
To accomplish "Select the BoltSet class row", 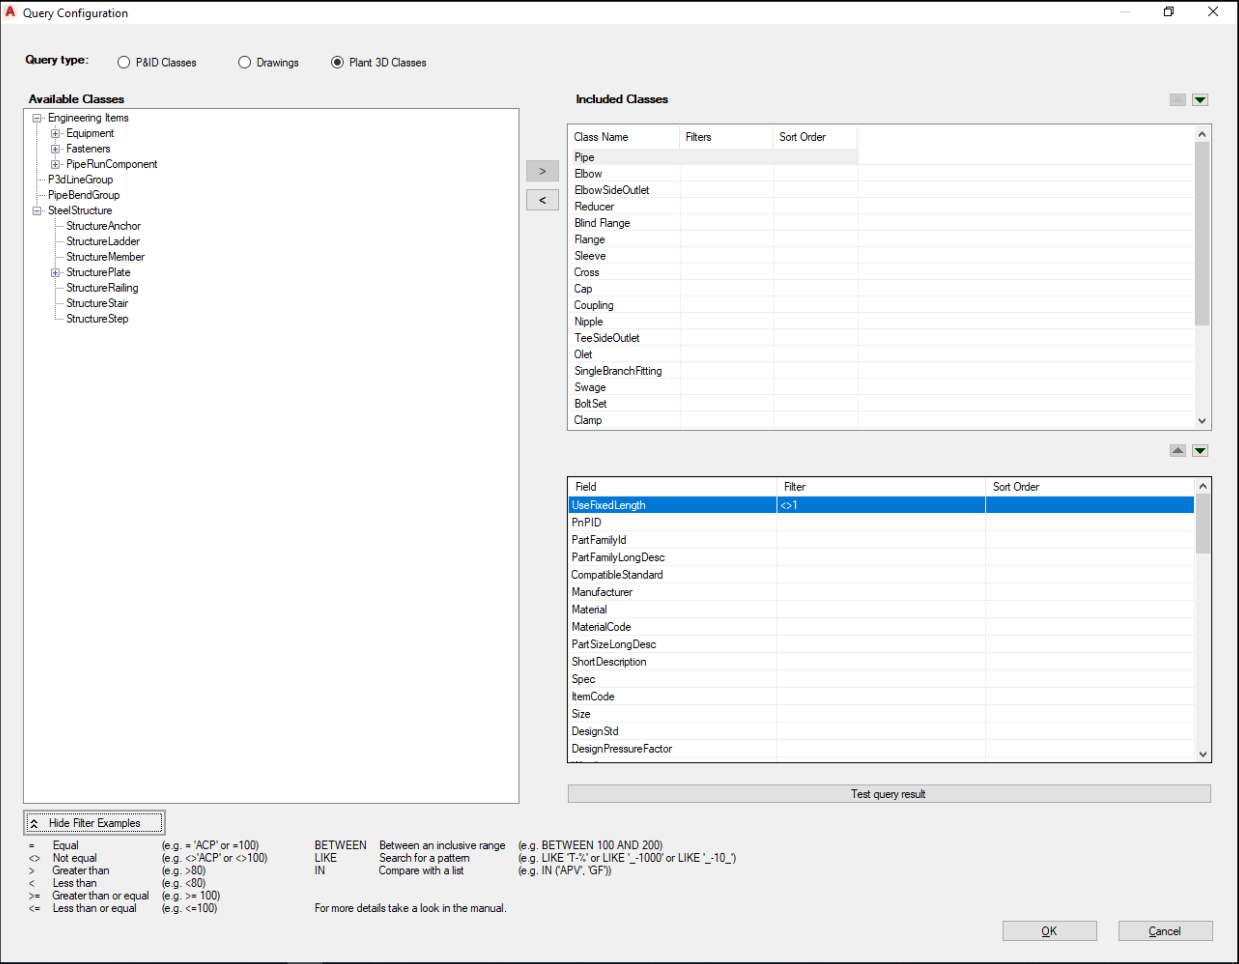I will pyautogui.click(x=880, y=404).
